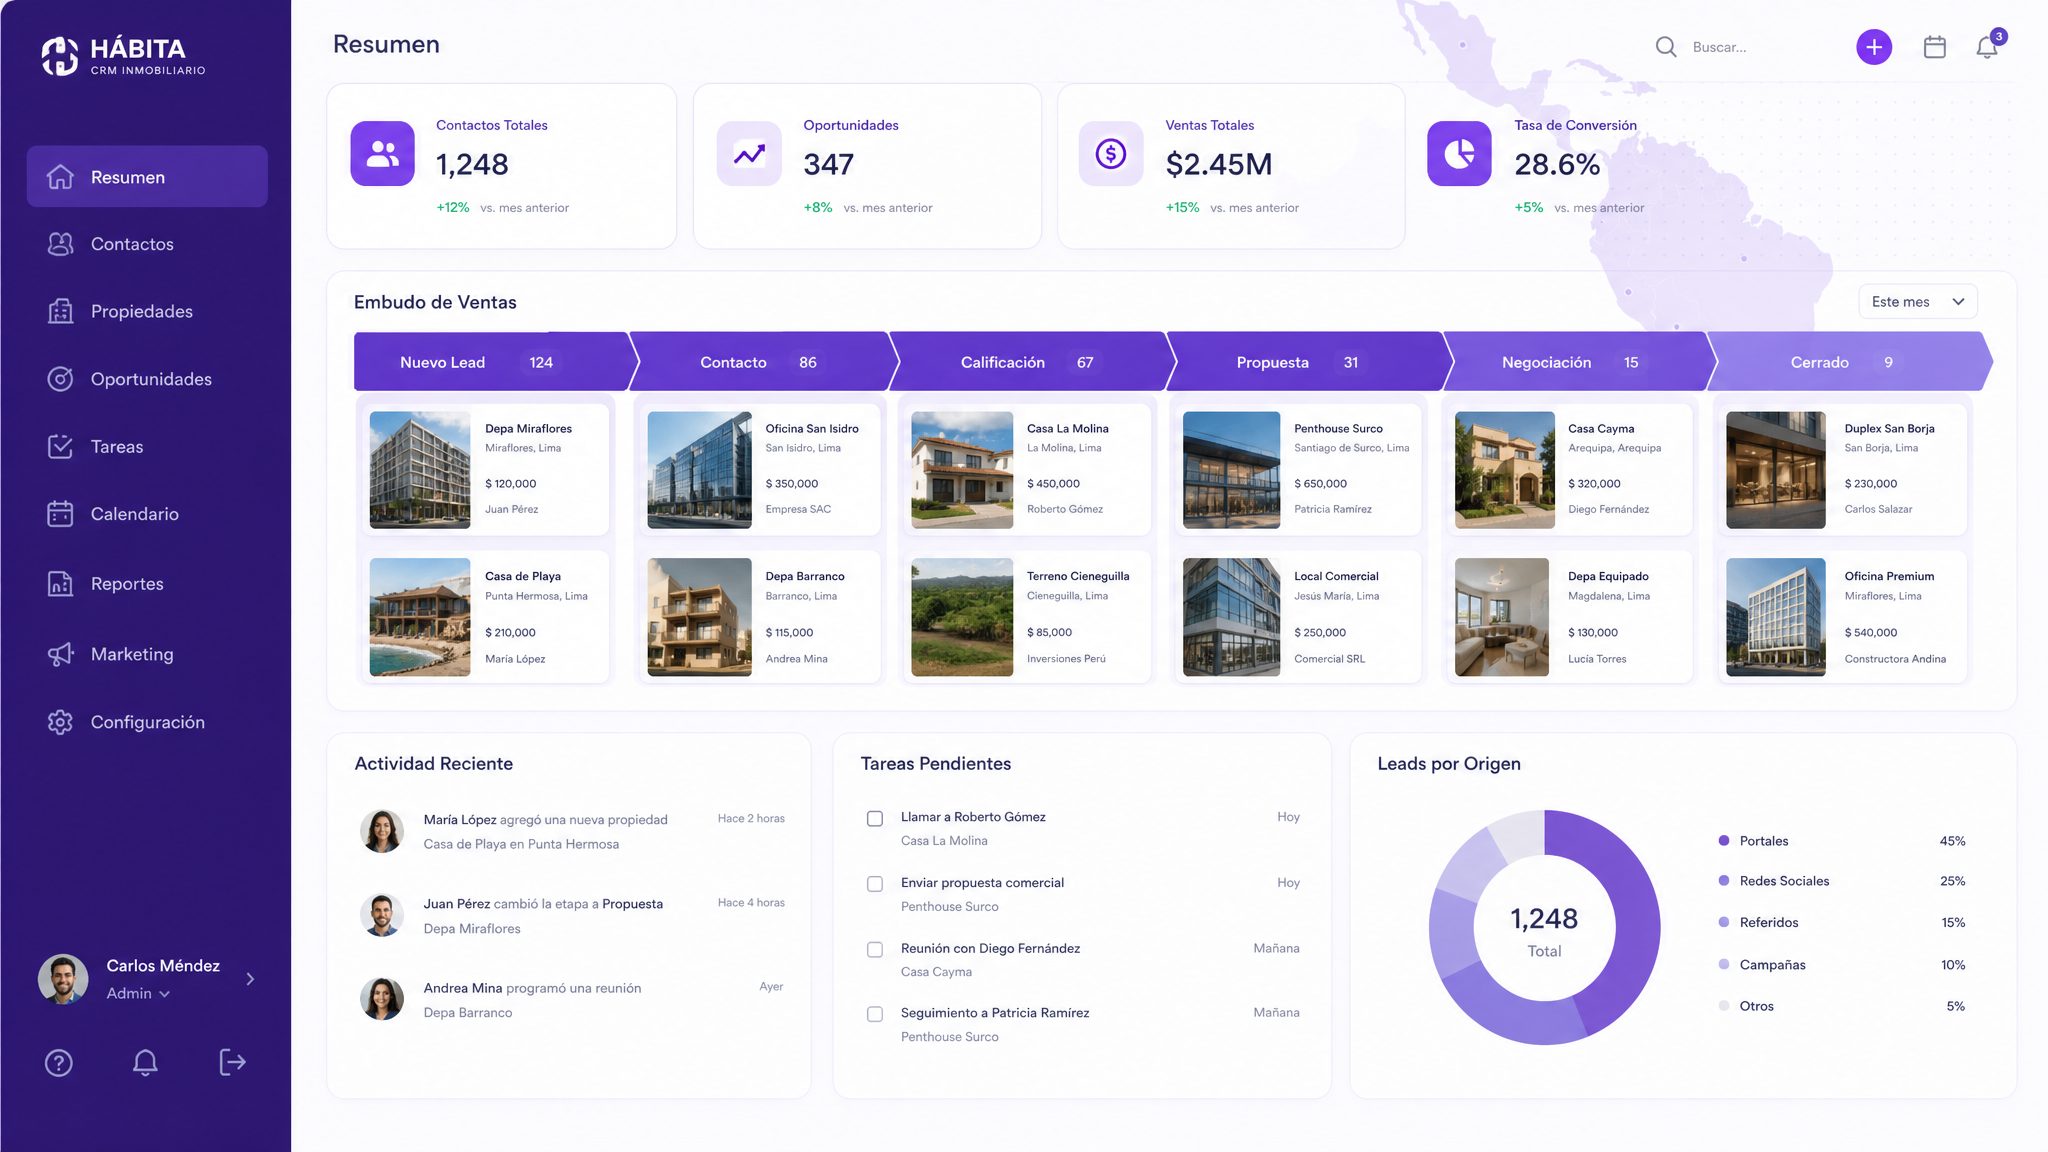2048x1152 pixels.
Task: Click Tasa de Conversión pie icon
Action: 1459,153
